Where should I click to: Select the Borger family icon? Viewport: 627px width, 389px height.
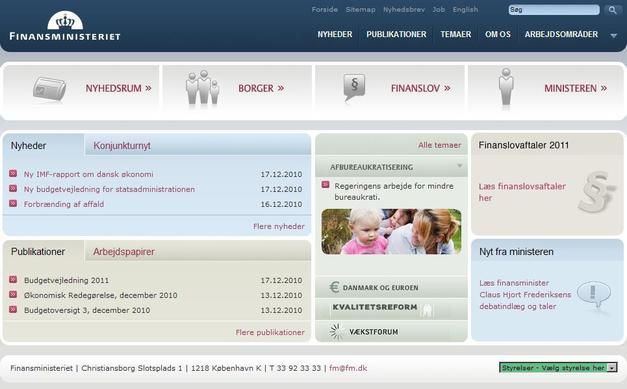202,88
